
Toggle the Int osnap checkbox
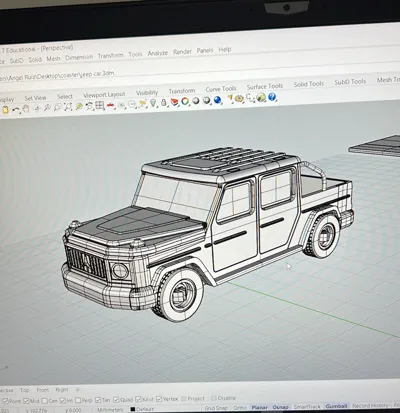tap(63, 400)
